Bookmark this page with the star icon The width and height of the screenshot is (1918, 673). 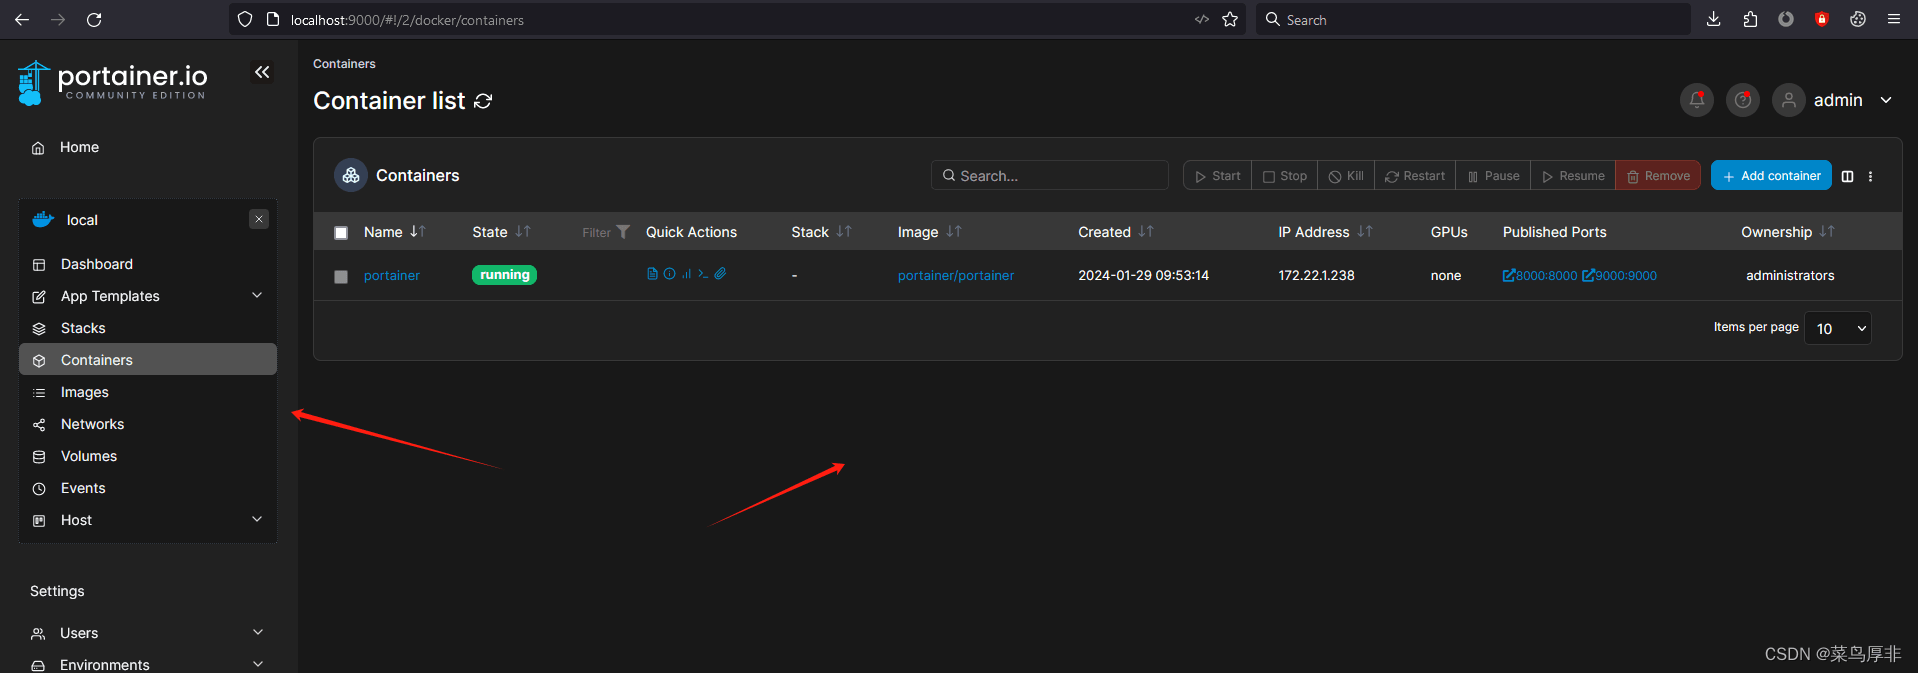(x=1230, y=19)
